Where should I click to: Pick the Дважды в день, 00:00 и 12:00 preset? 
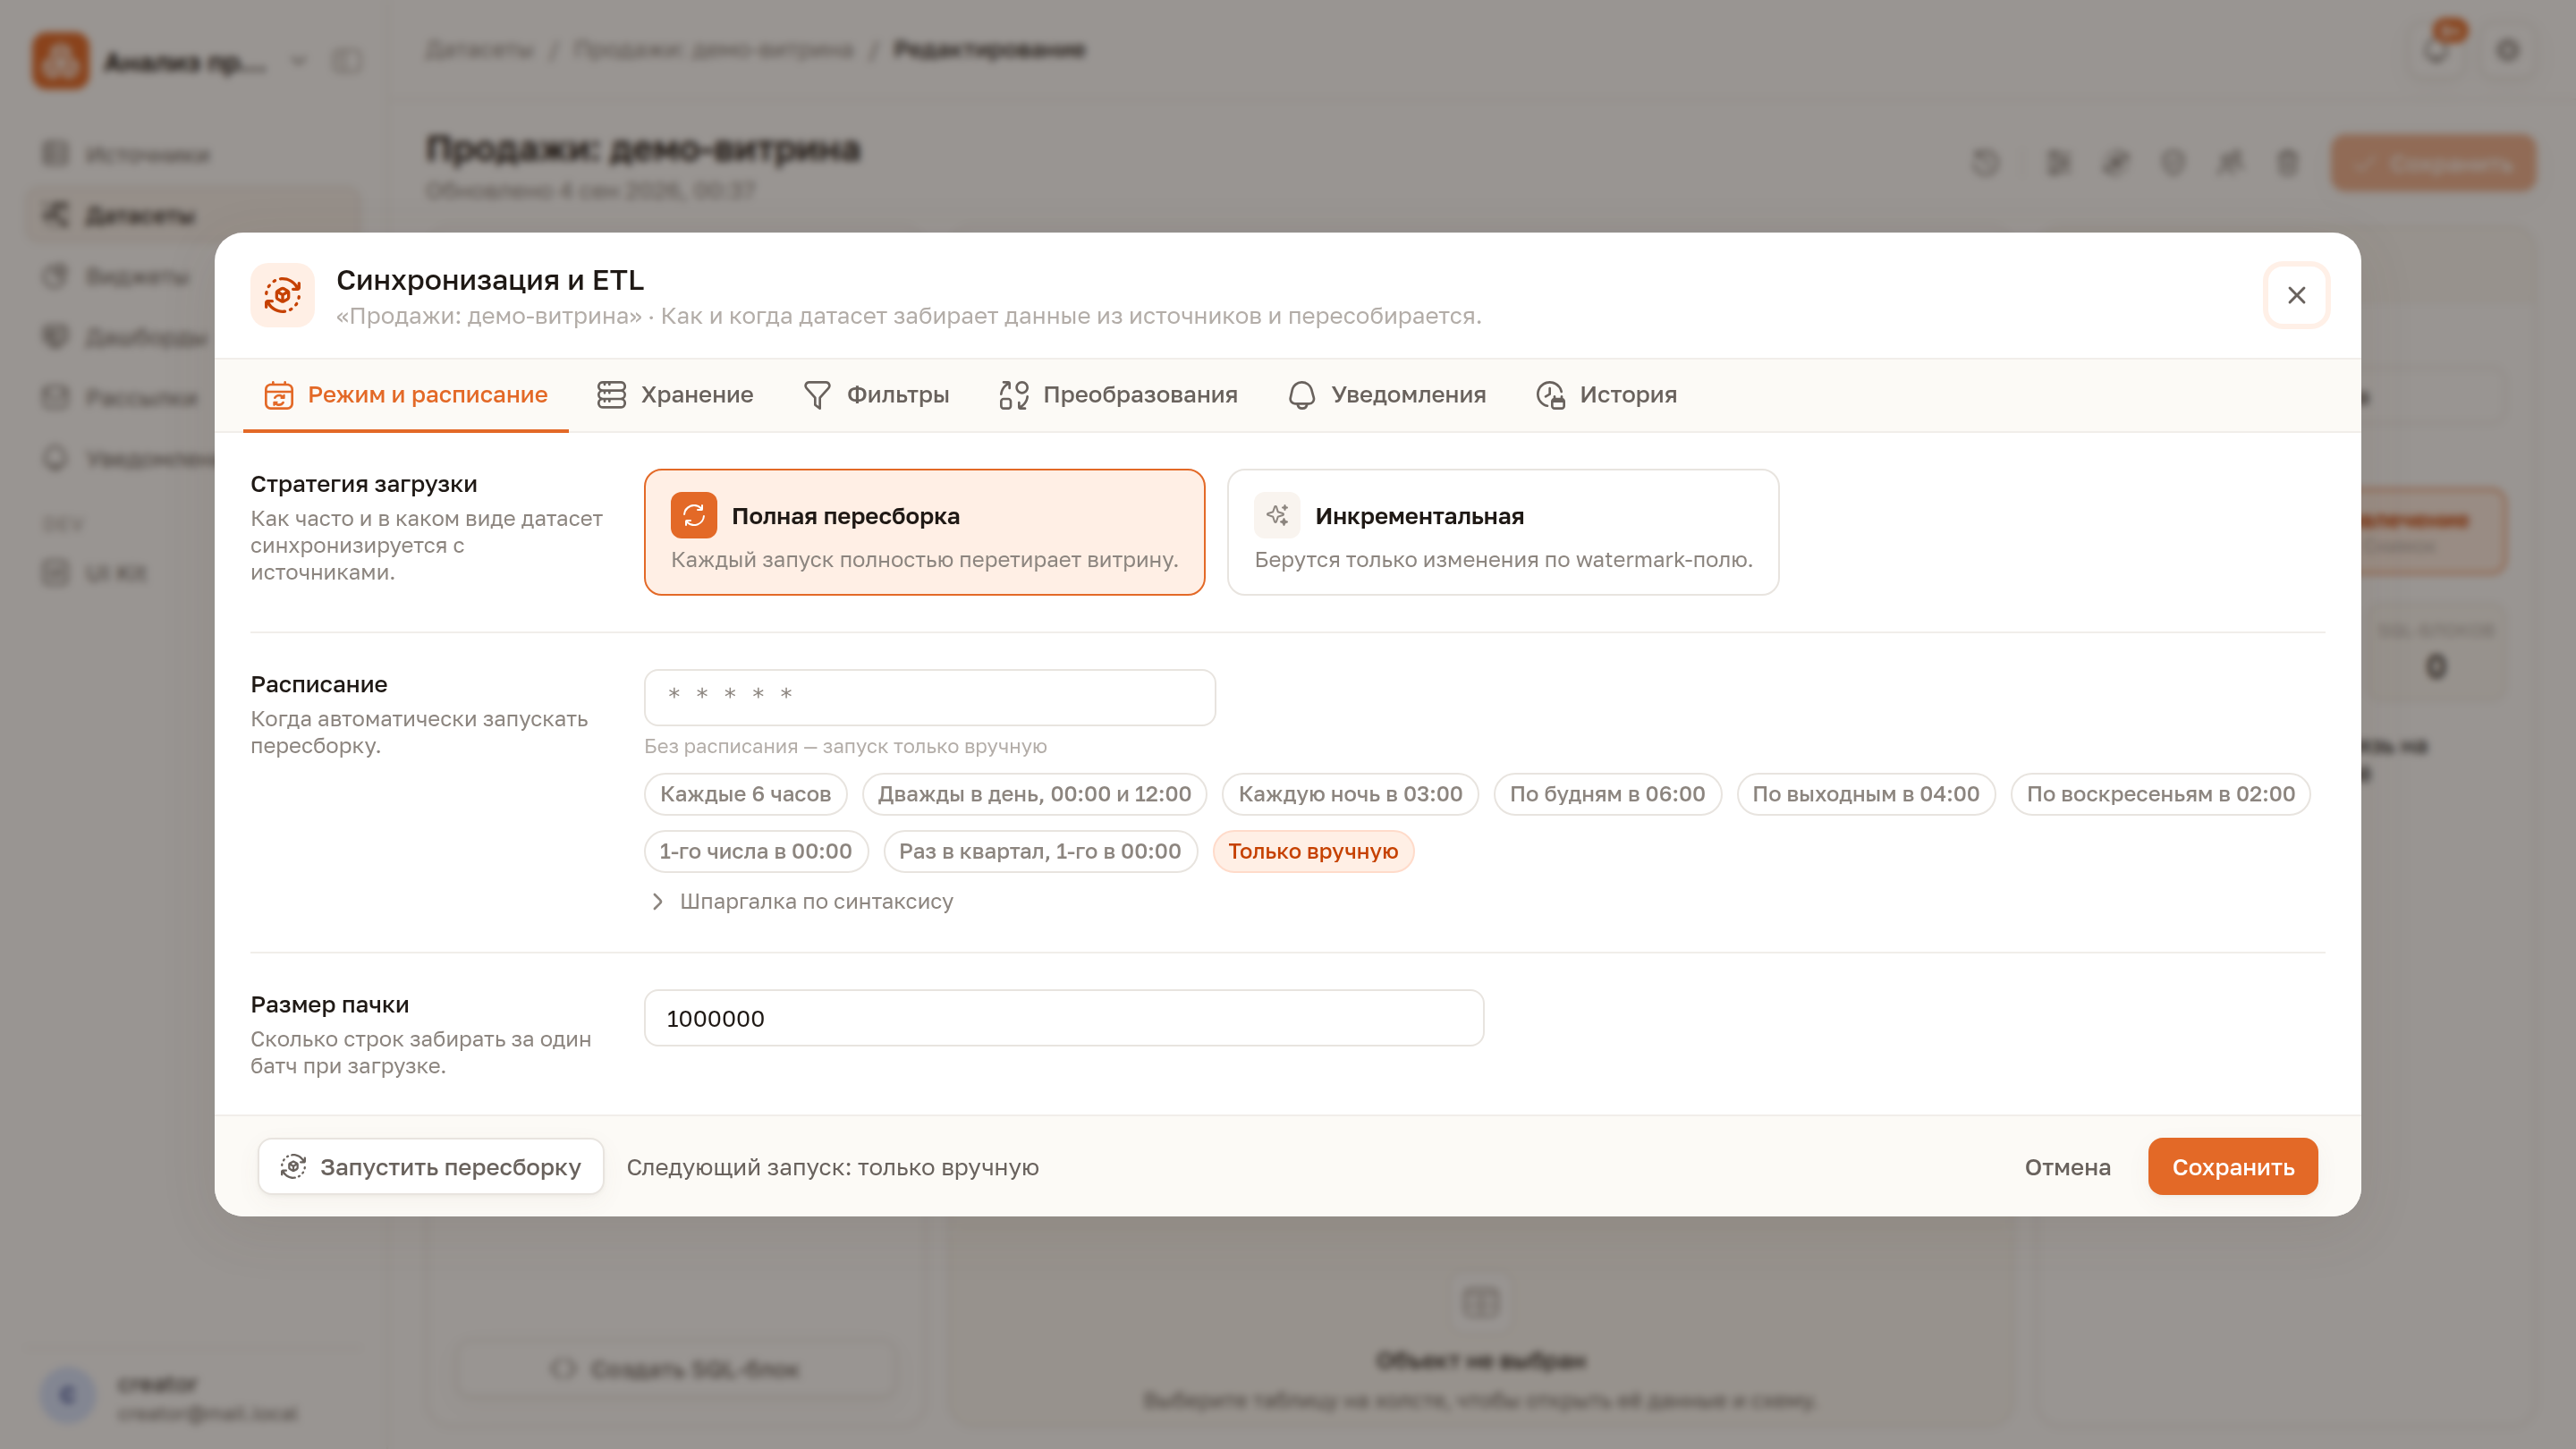pos(1034,794)
